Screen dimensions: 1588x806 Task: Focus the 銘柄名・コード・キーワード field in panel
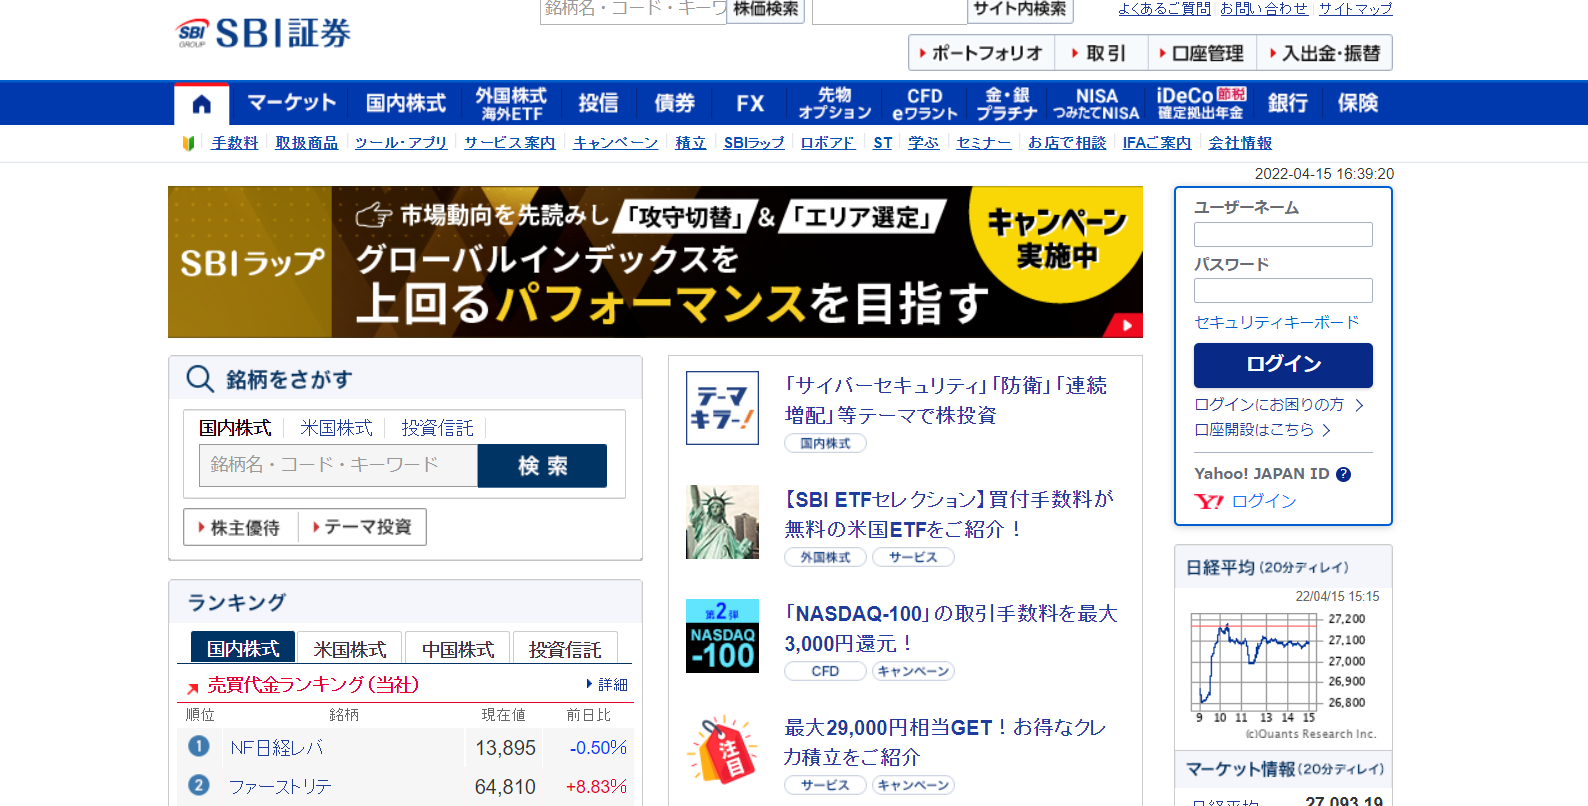[x=339, y=466]
